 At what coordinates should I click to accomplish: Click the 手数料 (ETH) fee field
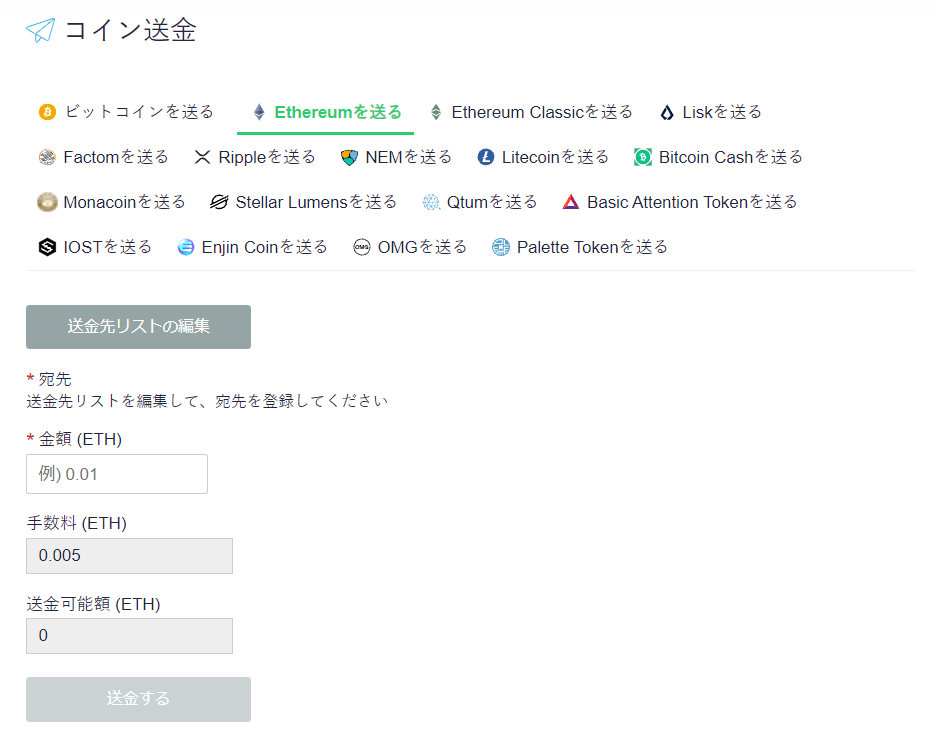coord(129,556)
